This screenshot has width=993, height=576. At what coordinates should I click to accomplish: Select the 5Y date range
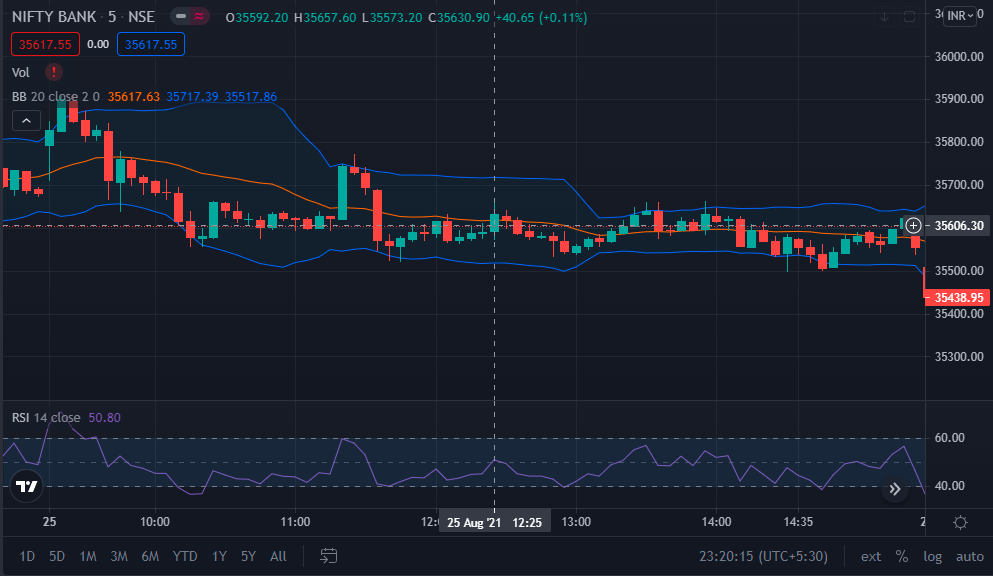[248, 556]
